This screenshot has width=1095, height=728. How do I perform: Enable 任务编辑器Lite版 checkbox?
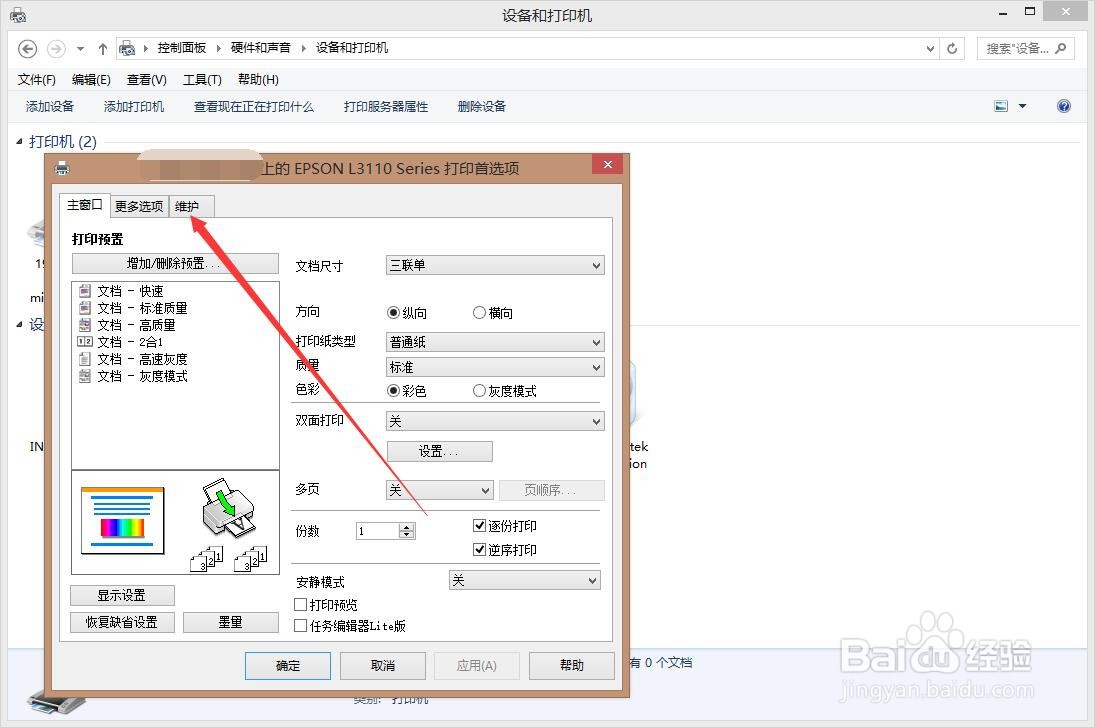301,625
